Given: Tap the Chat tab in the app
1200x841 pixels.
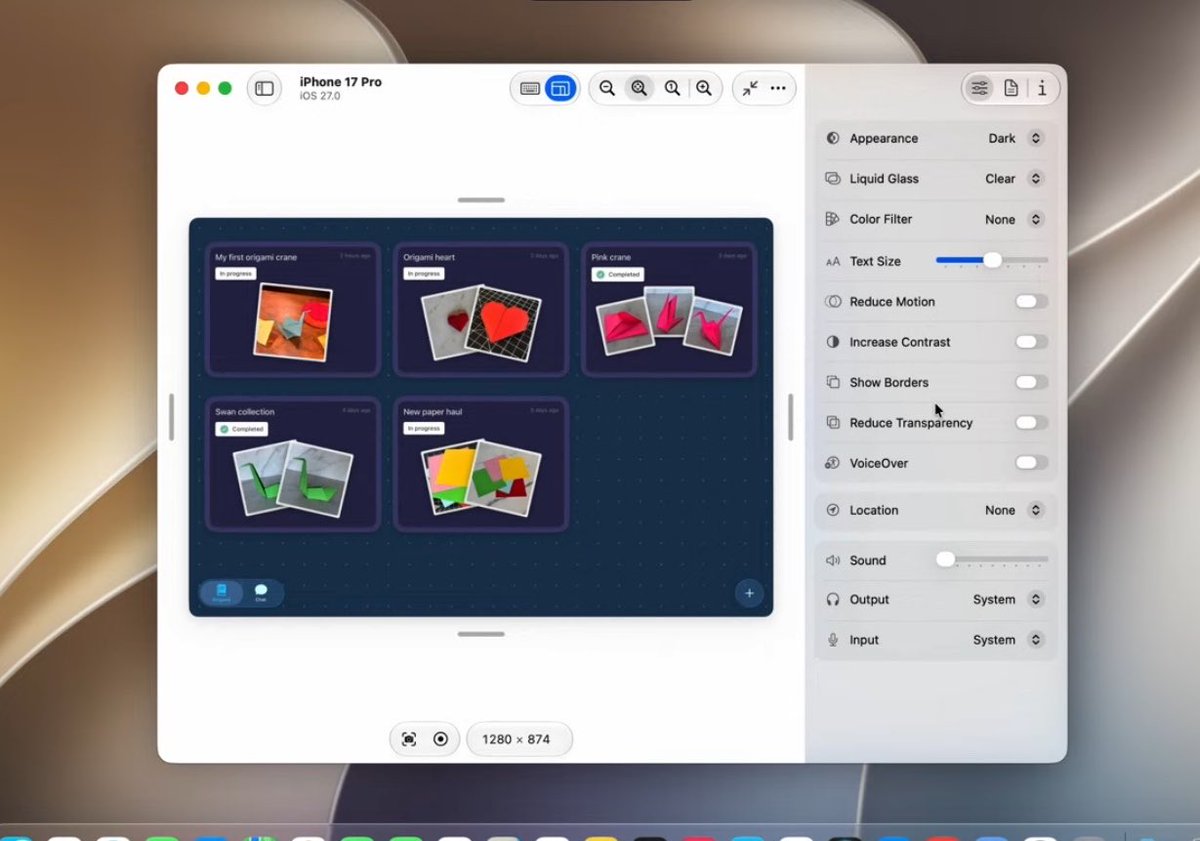Looking at the screenshot, I should click(x=261, y=593).
